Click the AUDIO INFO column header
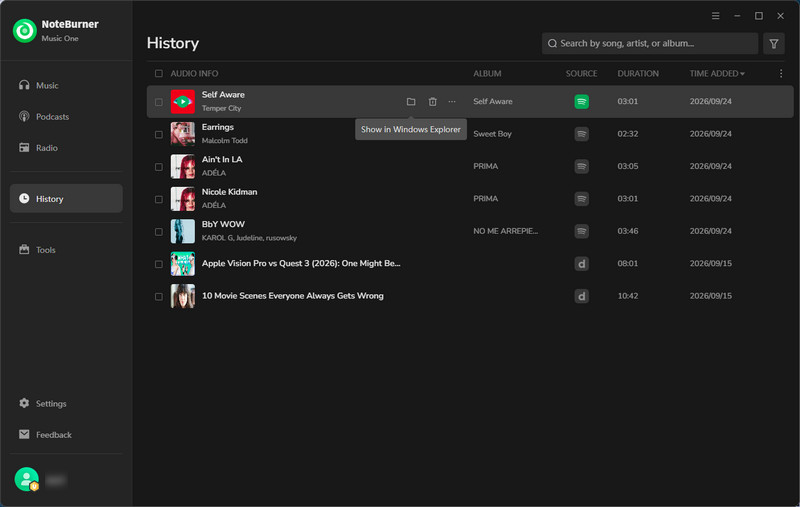 pyautogui.click(x=194, y=73)
